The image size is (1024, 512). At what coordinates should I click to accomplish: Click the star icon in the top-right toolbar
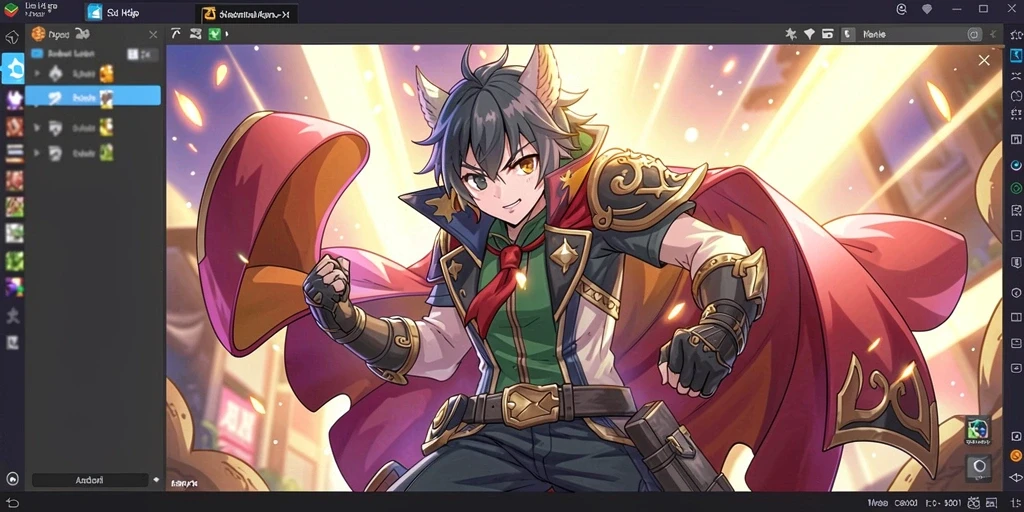click(791, 34)
